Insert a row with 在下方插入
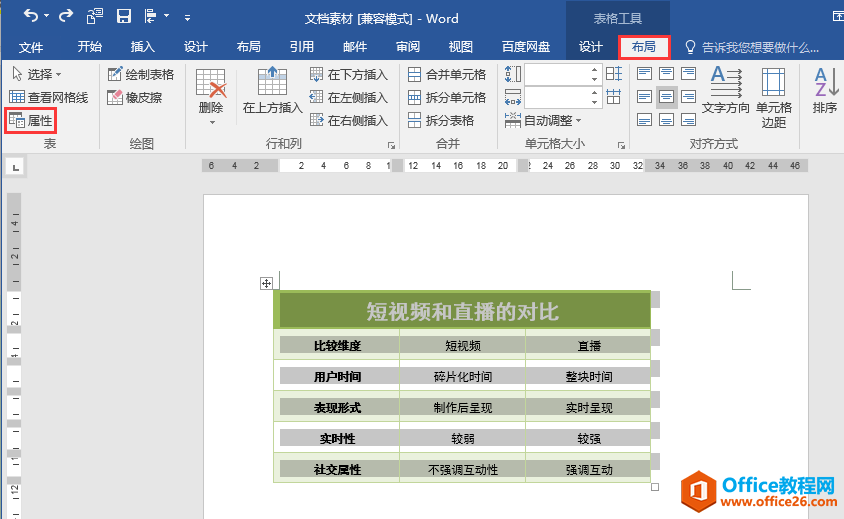This screenshot has height=519, width=844. (349, 74)
